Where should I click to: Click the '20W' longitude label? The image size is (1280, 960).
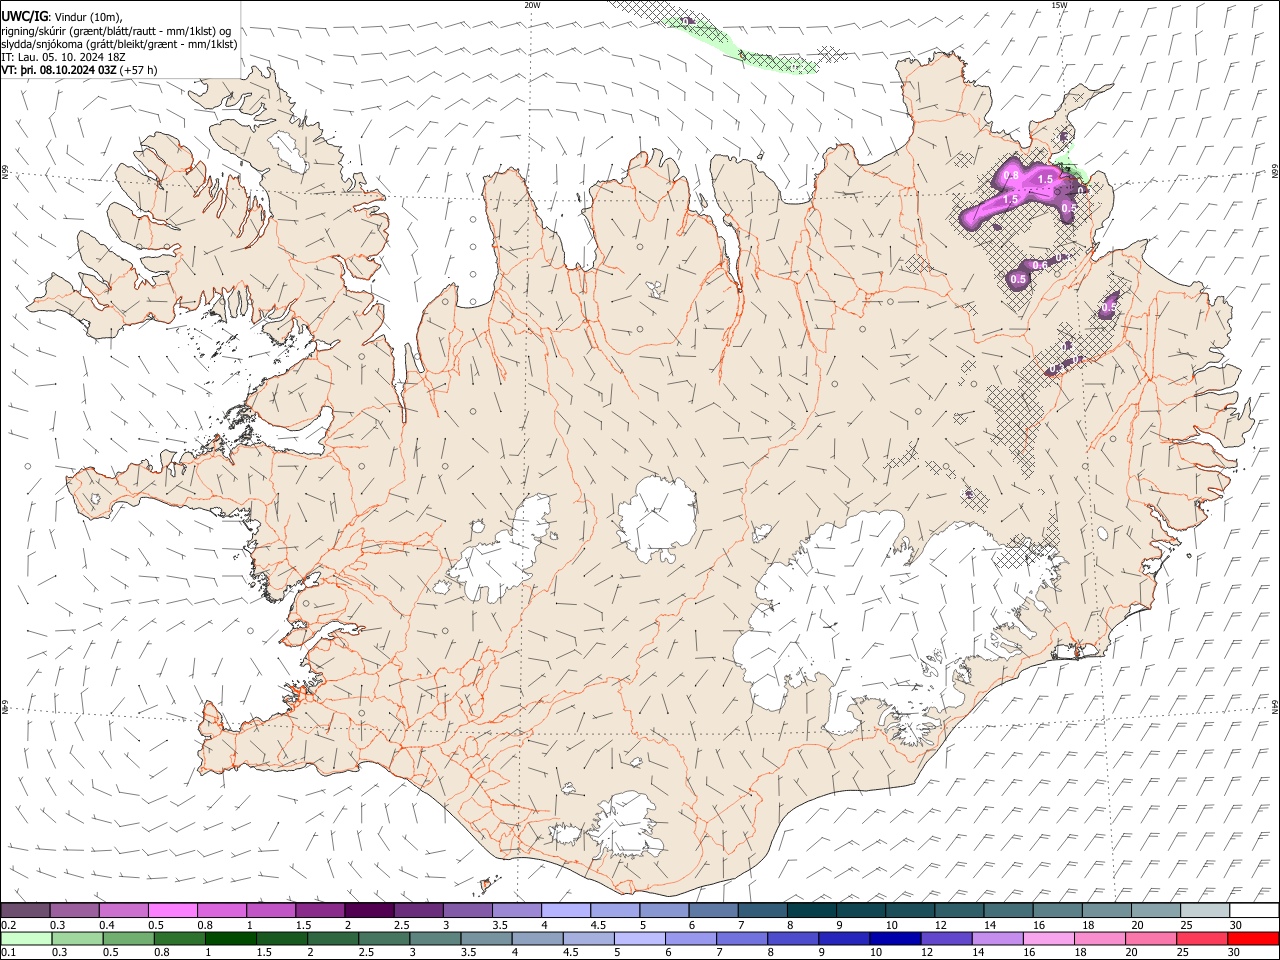point(532,5)
